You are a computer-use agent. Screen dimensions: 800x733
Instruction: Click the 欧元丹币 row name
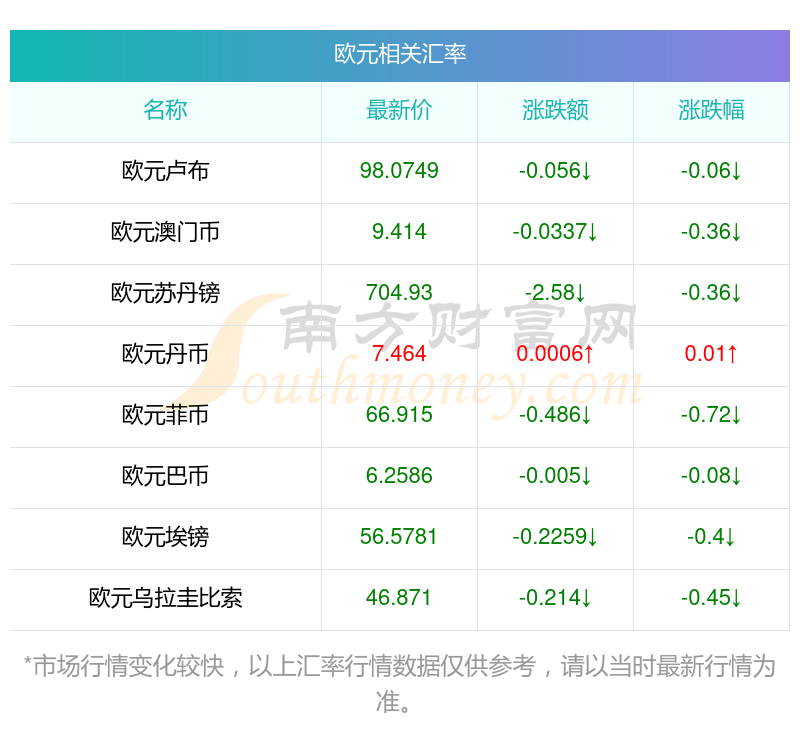pyautogui.click(x=165, y=354)
